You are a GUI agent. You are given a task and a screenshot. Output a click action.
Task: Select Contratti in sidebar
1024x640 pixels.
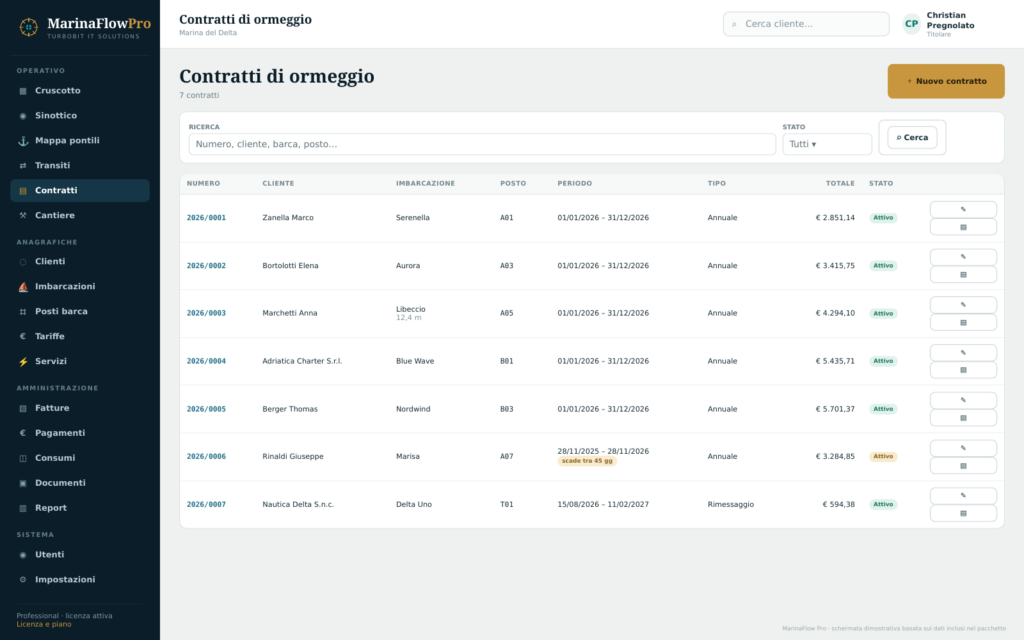(x=80, y=190)
